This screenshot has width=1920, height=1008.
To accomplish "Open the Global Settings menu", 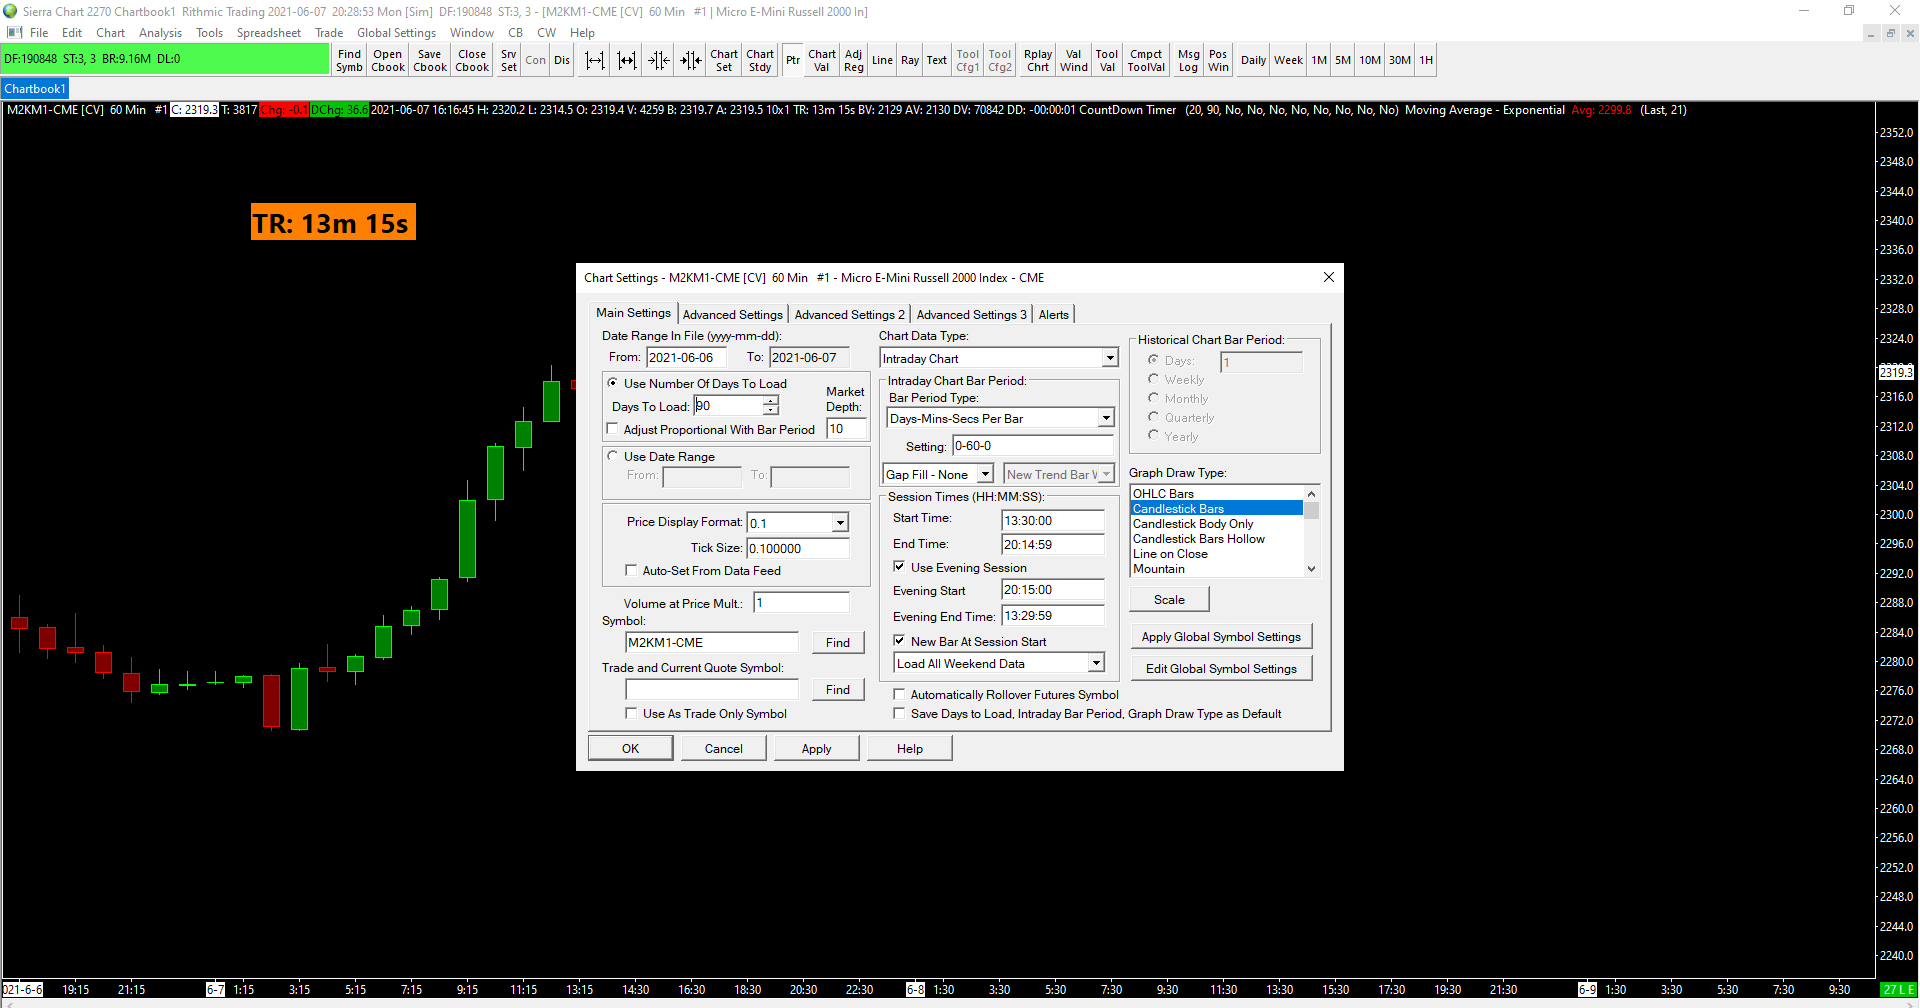I will [x=396, y=33].
